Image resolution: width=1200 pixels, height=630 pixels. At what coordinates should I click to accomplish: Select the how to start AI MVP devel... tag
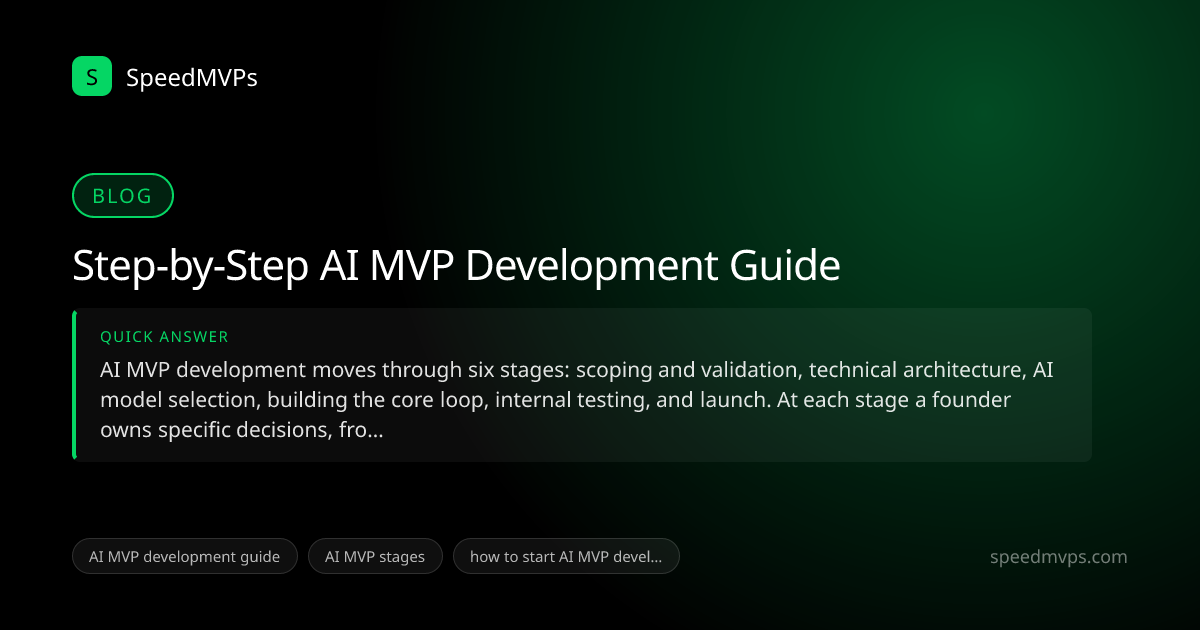[566, 557]
